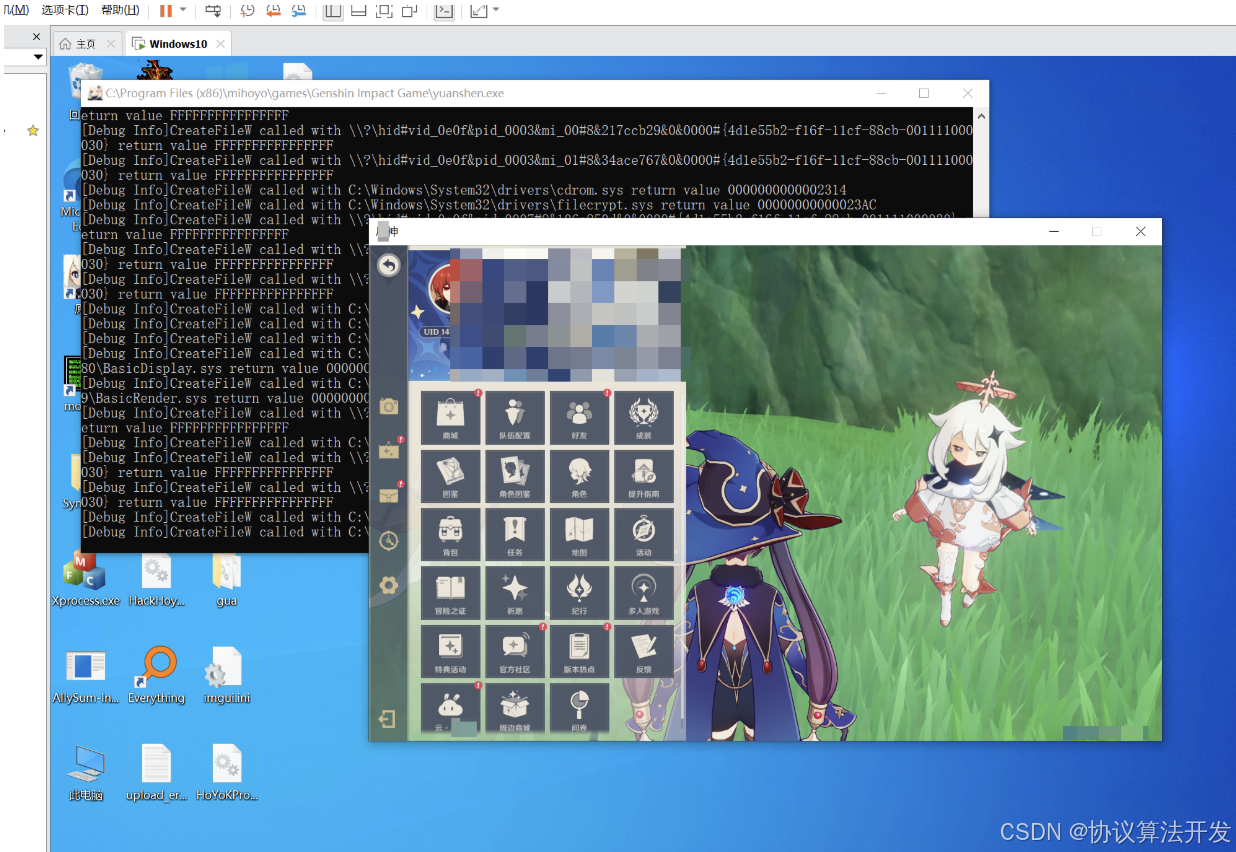Open the 好友 friends tile
Image resolution: width=1236 pixels, height=852 pixels.
(x=579, y=417)
